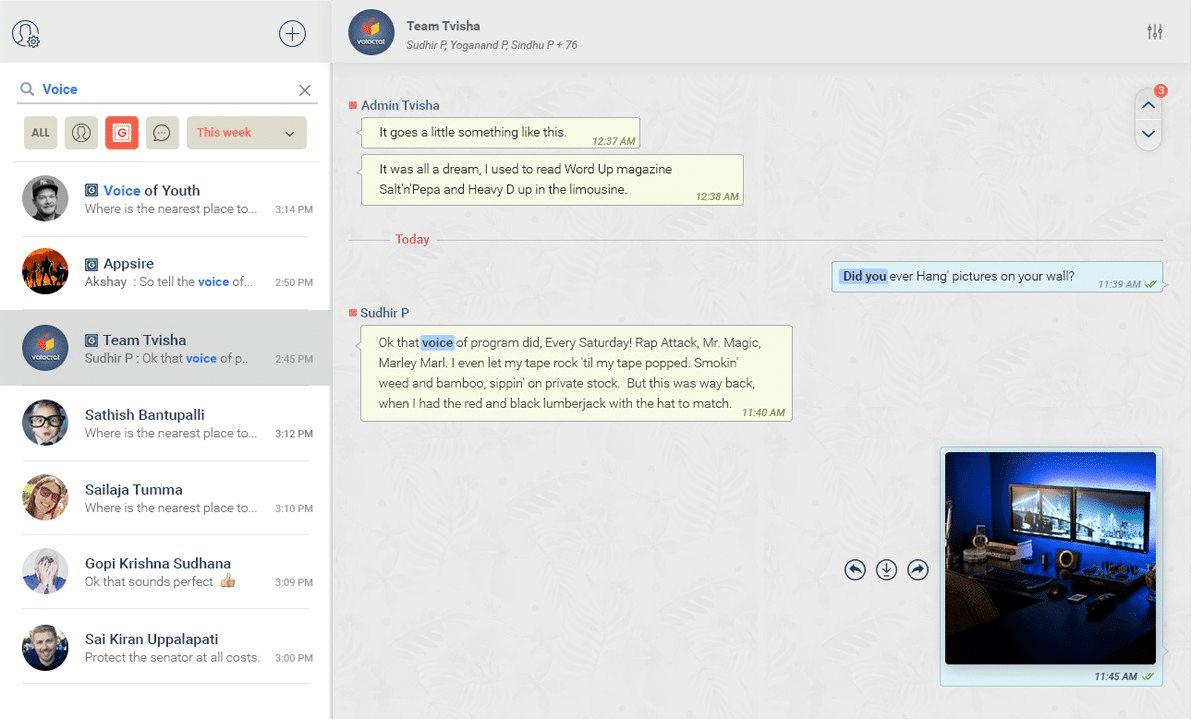
Task: Open the This week dropdown
Action: [x=246, y=132]
